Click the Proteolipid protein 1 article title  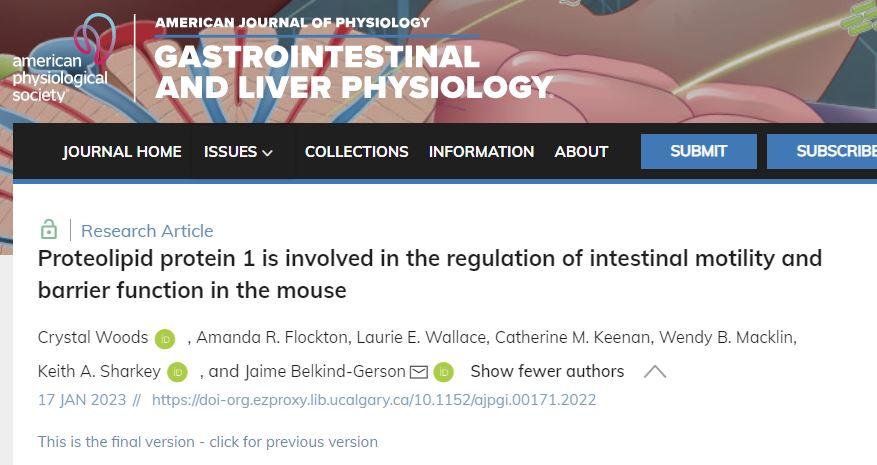pos(429,274)
